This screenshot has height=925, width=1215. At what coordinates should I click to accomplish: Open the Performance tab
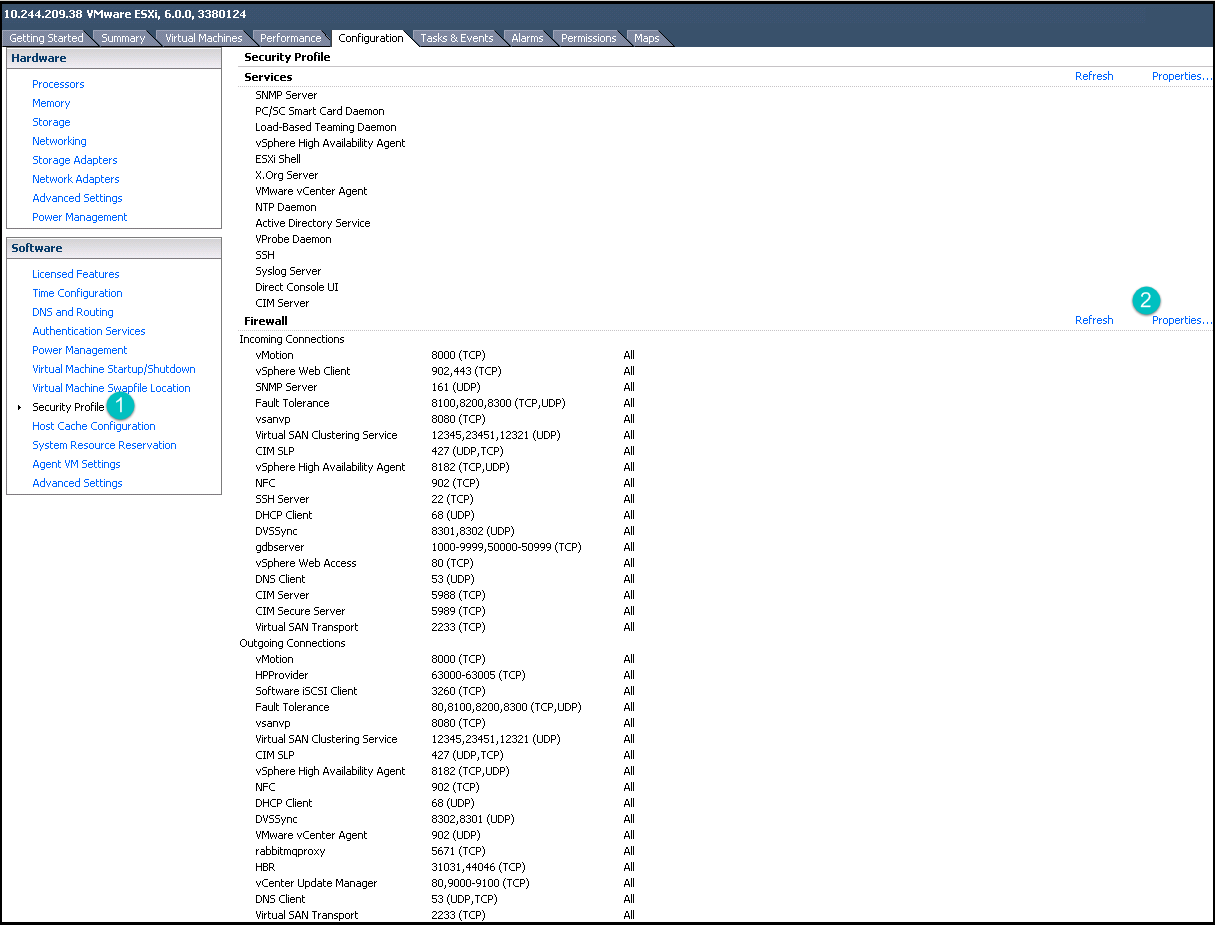[x=291, y=38]
